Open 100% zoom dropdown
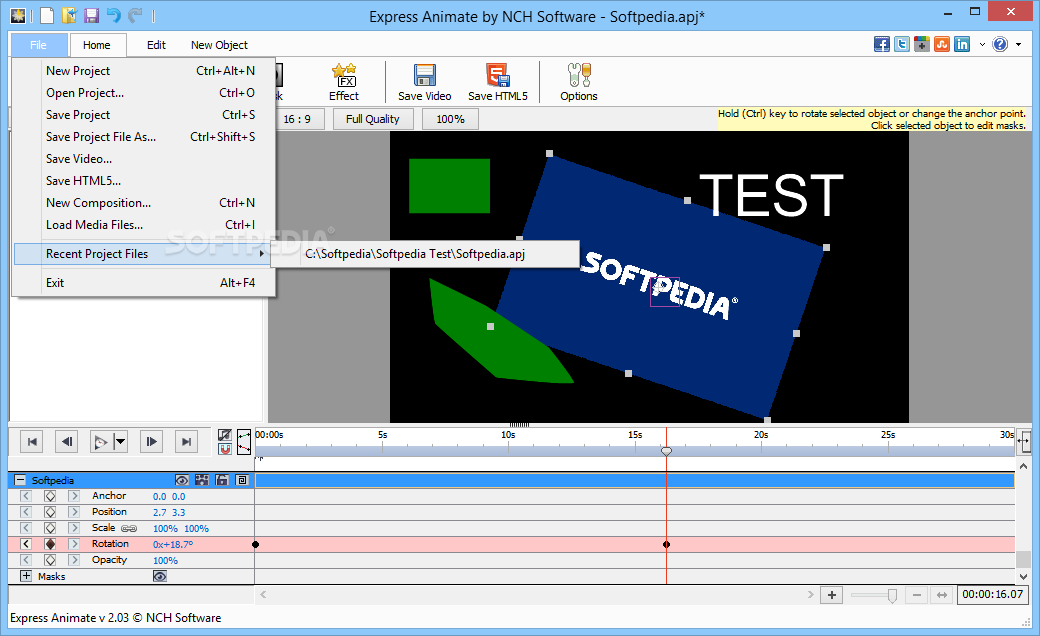 (x=450, y=119)
